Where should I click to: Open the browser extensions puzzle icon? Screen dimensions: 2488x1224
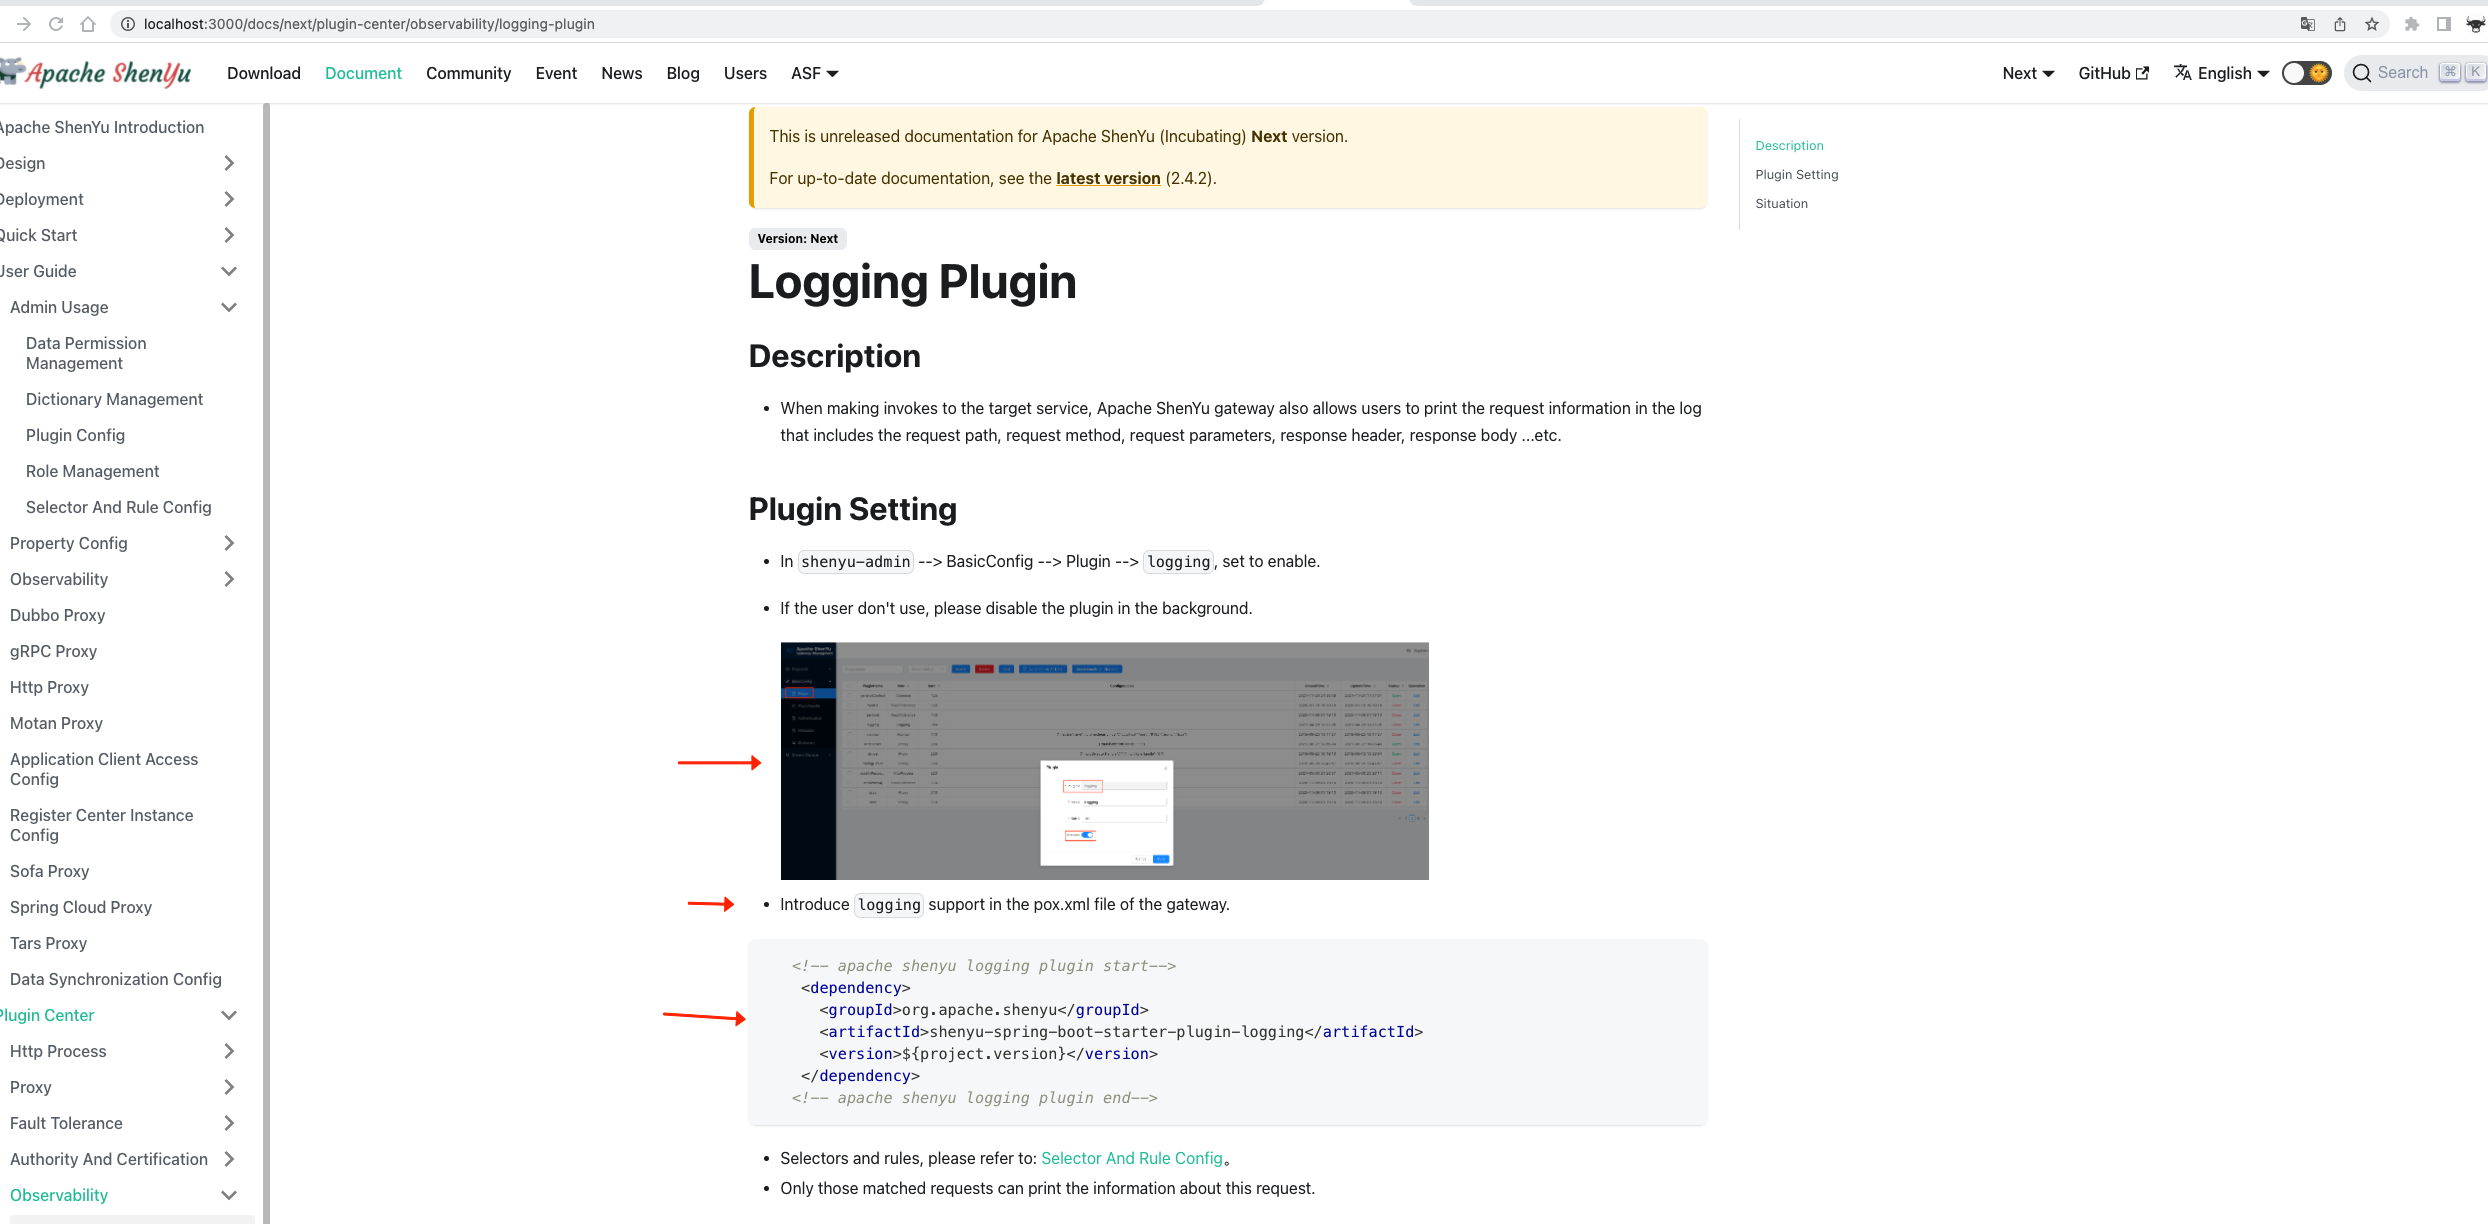[2412, 24]
